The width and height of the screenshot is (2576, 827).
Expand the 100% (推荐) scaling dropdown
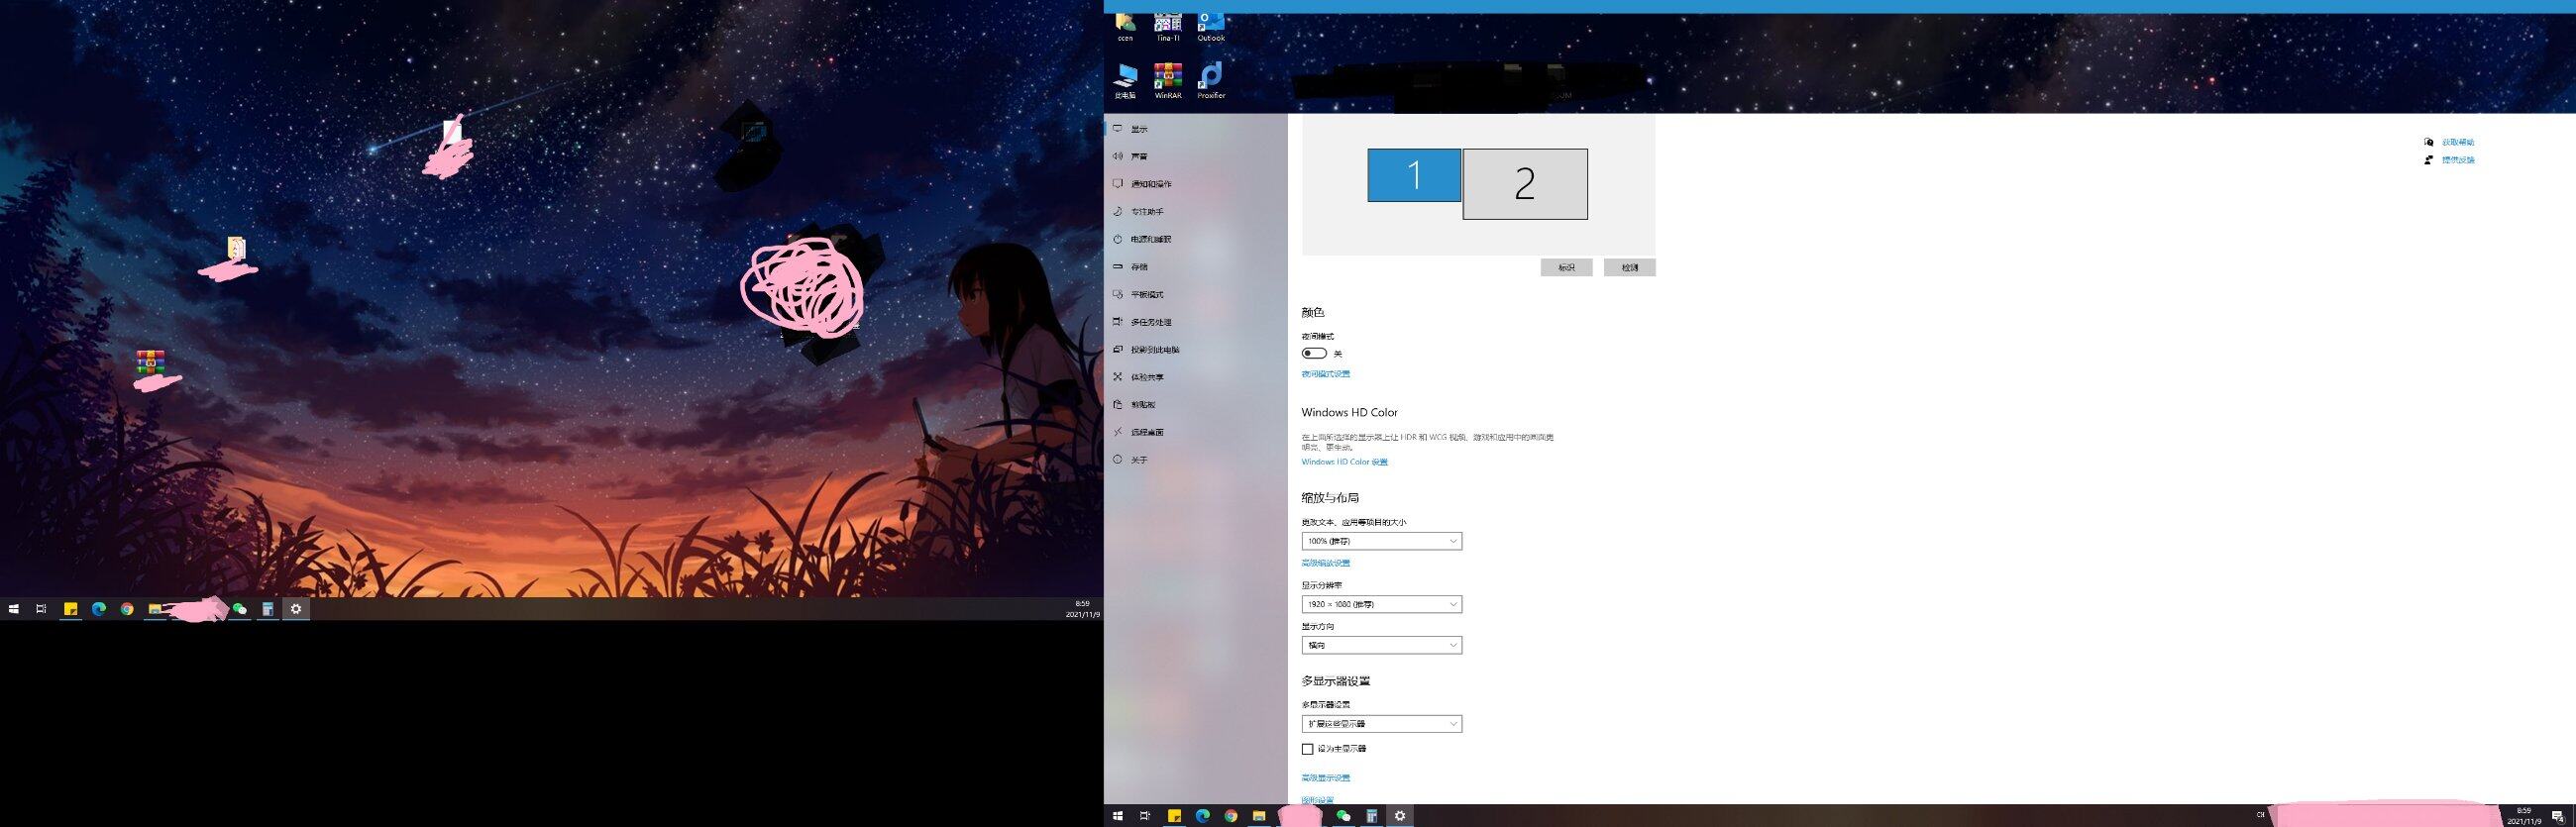point(1382,541)
